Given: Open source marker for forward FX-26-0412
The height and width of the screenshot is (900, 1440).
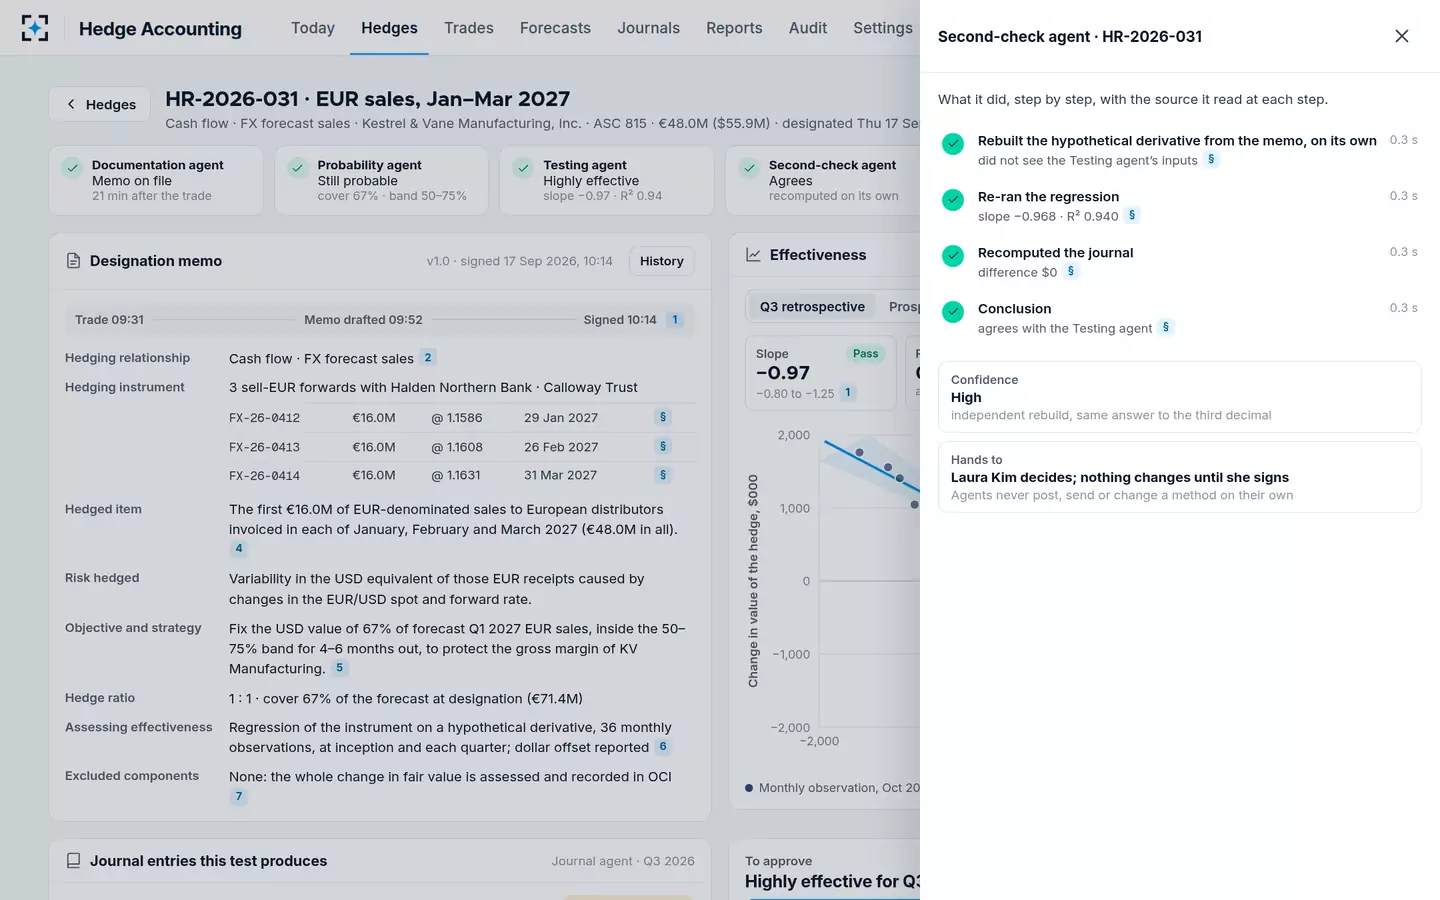Looking at the screenshot, I should [663, 418].
